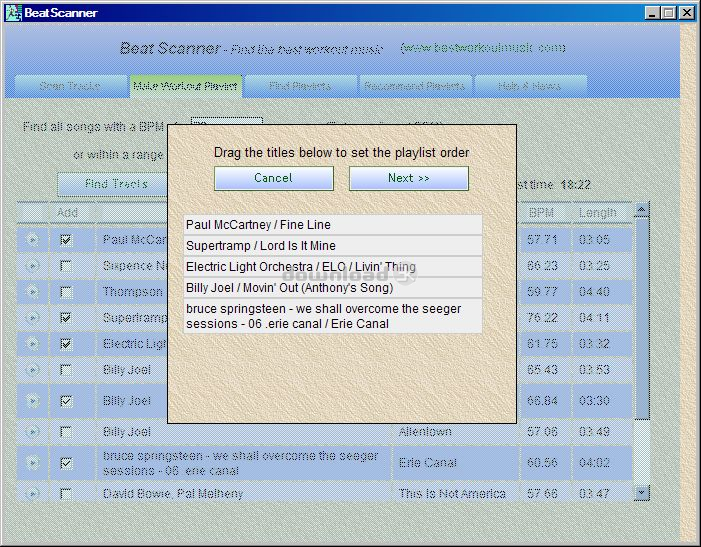Switch to the Scan Tracks tab
The image size is (701, 547).
pyautogui.click(x=70, y=86)
